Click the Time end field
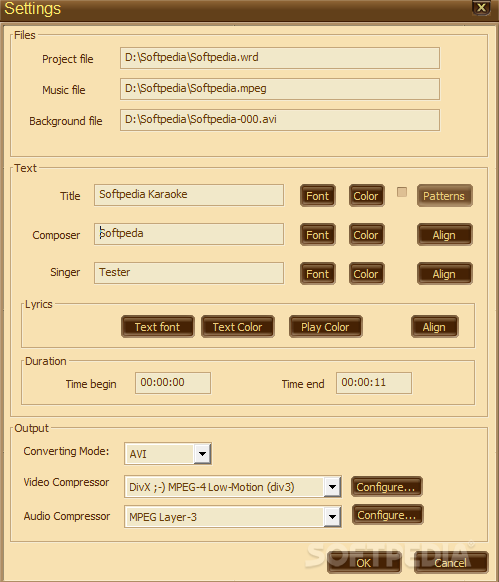The width and height of the screenshot is (499, 582). click(374, 383)
